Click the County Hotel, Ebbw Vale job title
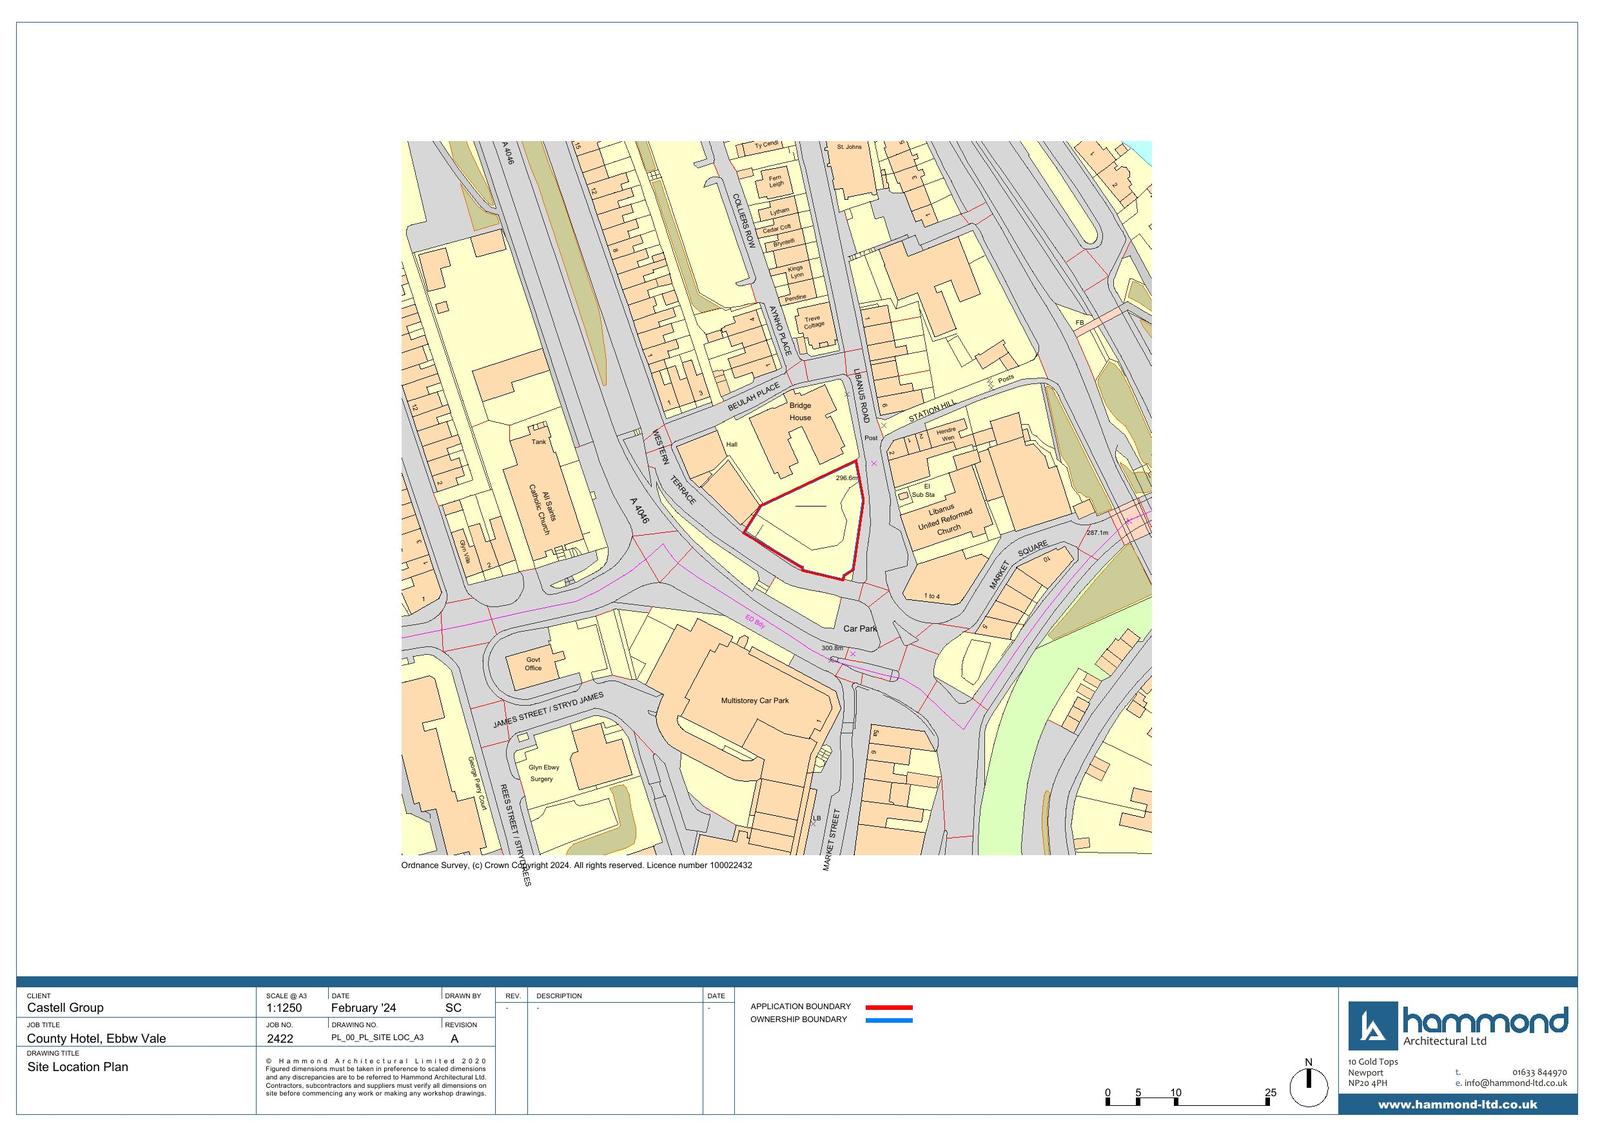This screenshot has width=1600, height=1131. [x=96, y=1038]
